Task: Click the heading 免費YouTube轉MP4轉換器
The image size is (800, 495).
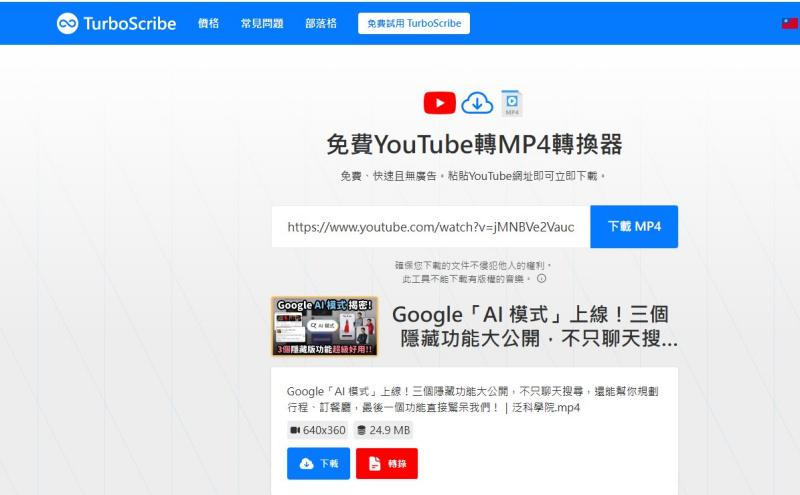Action: click(x=474, y=144)
